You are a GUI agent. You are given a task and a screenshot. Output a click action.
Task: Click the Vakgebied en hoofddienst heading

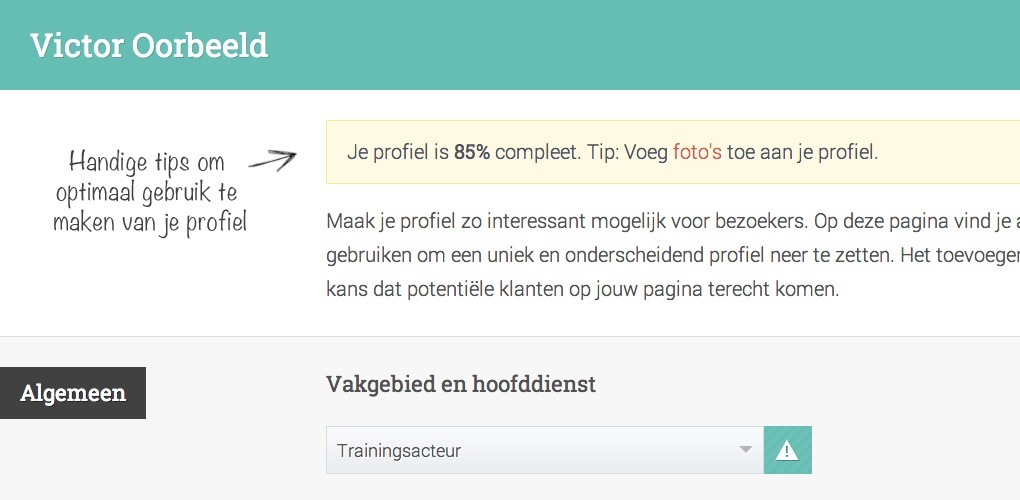pos(461,384)
